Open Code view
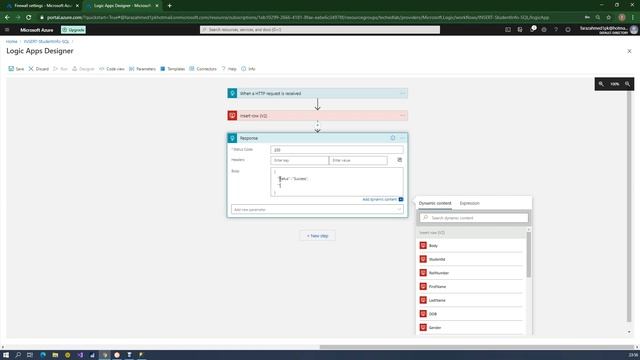Viewport: 640px width, 360px height. (x=112, y=69)
